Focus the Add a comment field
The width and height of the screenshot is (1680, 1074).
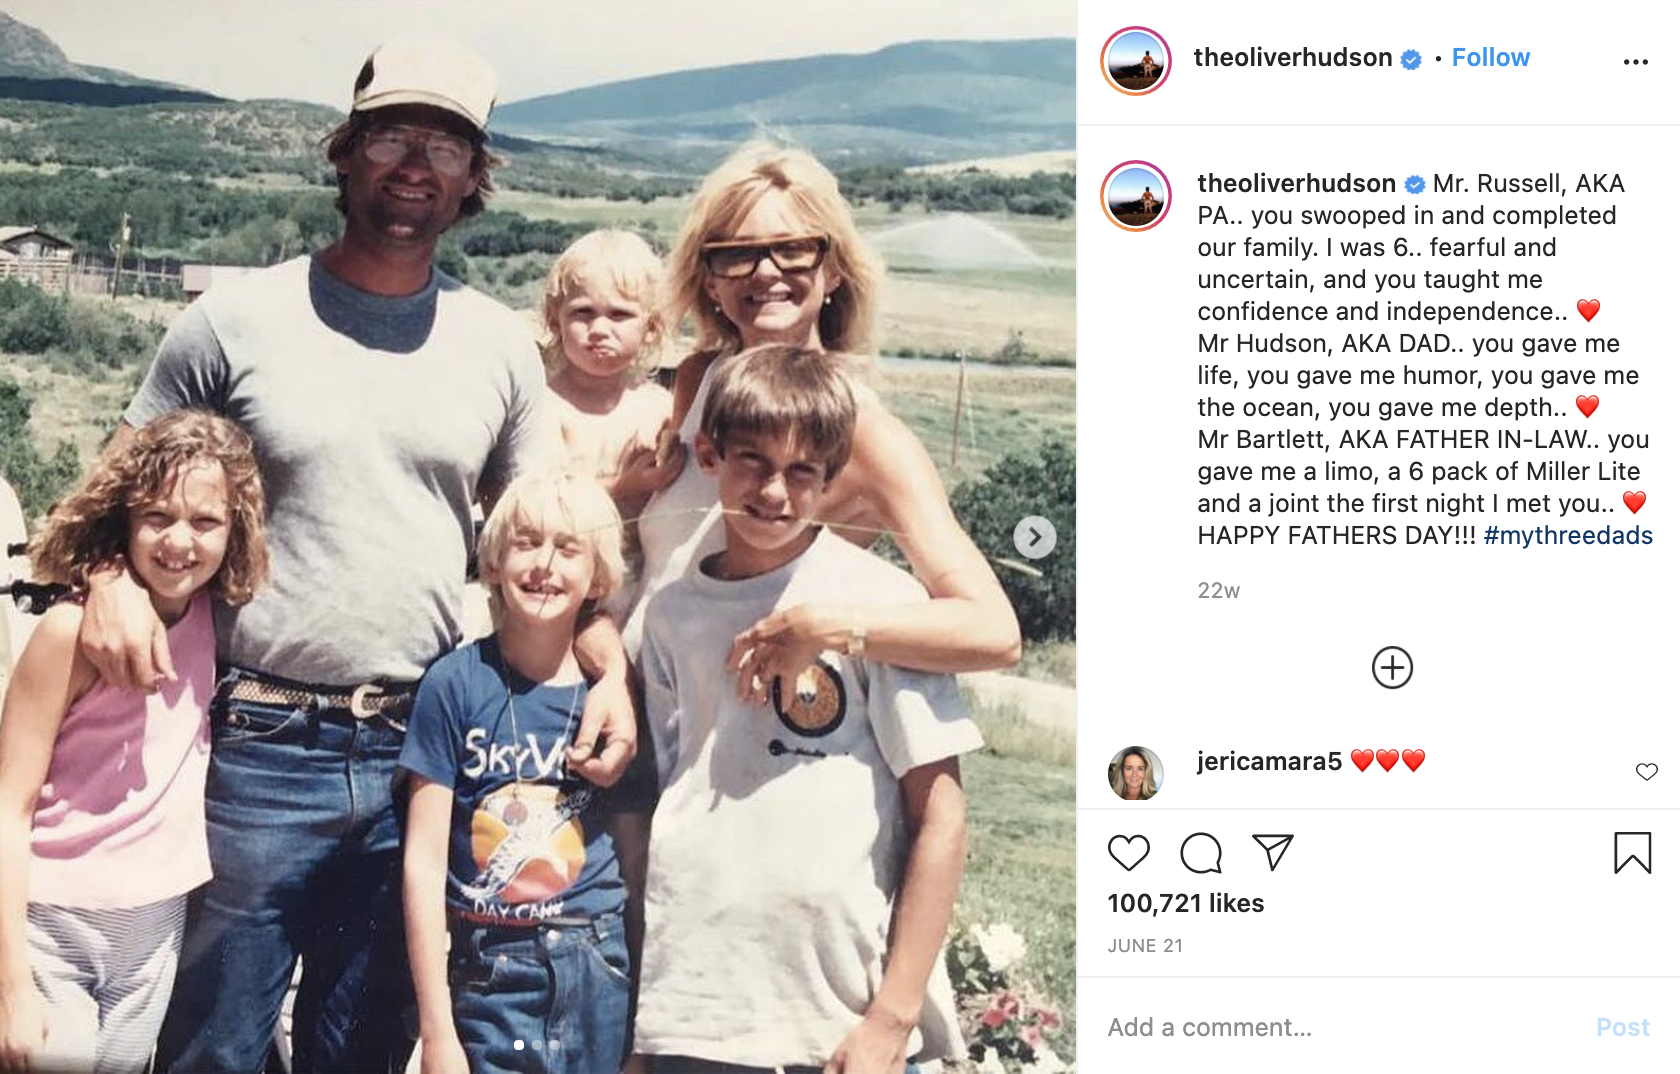pyautogui.click(x=1340, y=1027)
